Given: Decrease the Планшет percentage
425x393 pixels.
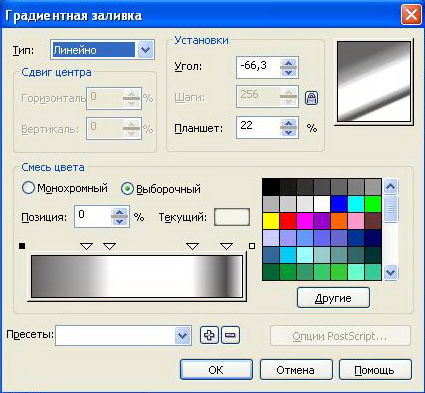Looking at the screenshot, I should click(x=288, y=132).
